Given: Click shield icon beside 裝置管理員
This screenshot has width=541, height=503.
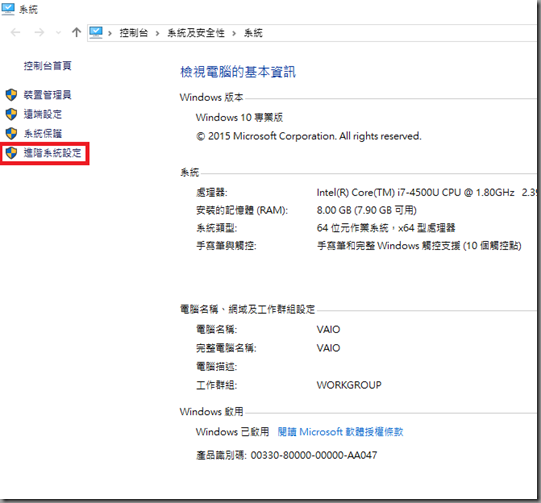Looking at the screenshot, I should pyautogui.click(x=11, y=95).
